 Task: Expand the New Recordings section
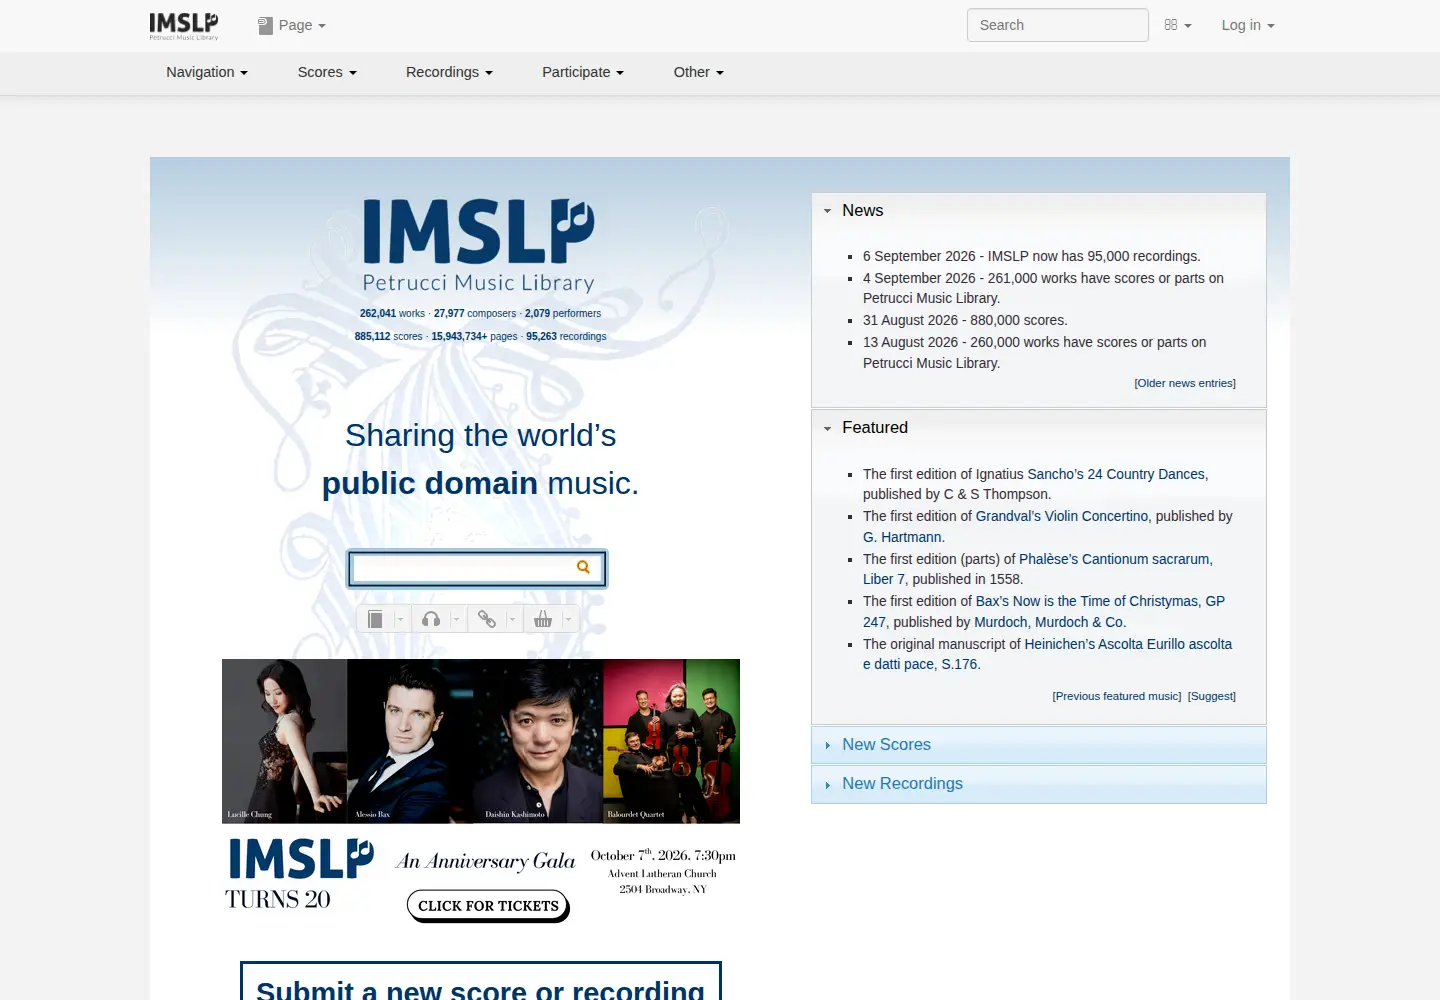(x=1039, y=784)
